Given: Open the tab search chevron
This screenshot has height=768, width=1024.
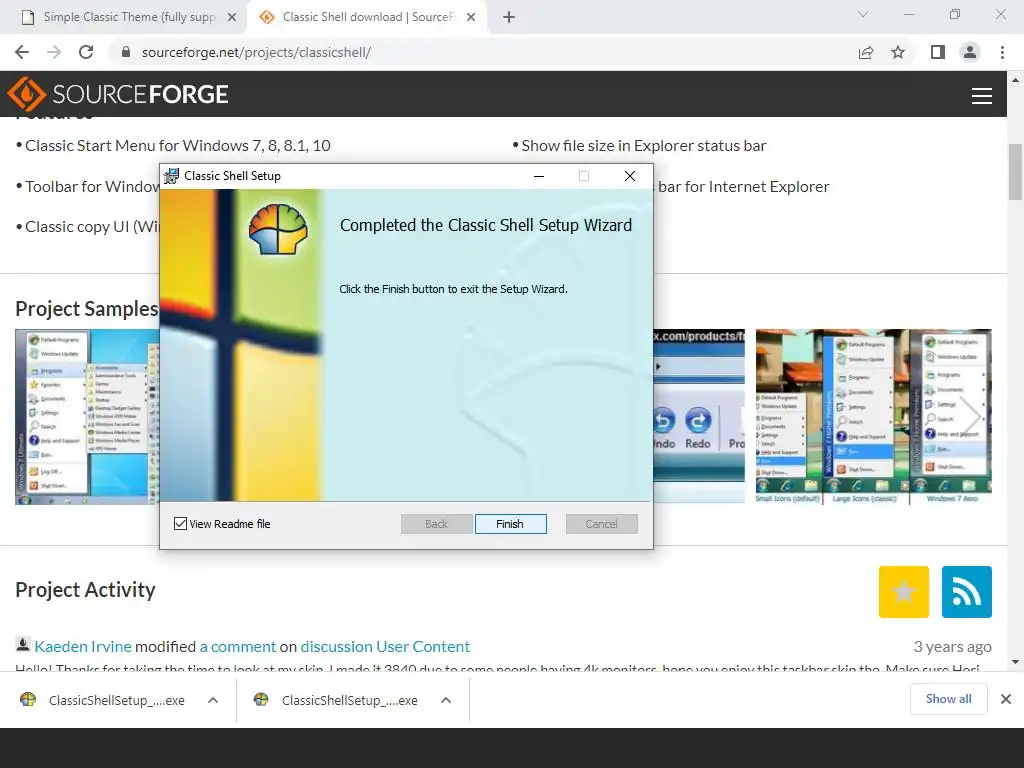Looking at the screenshot, I should pos(863,14).
